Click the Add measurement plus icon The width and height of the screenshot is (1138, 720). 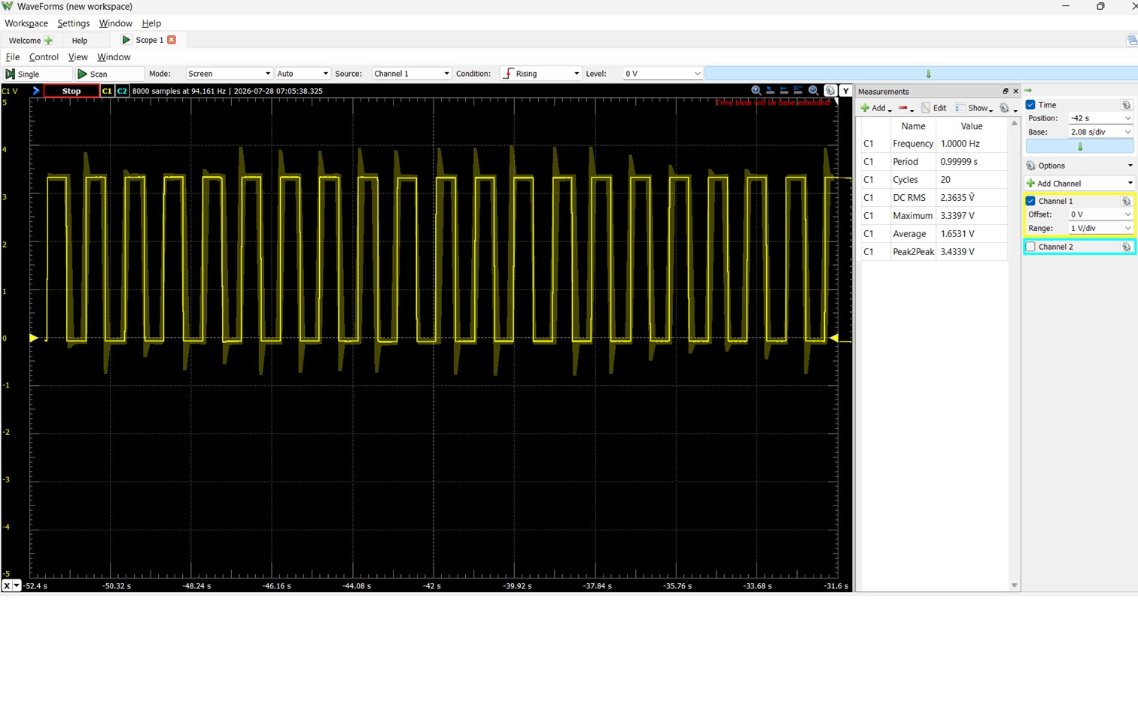click(865, 108)
